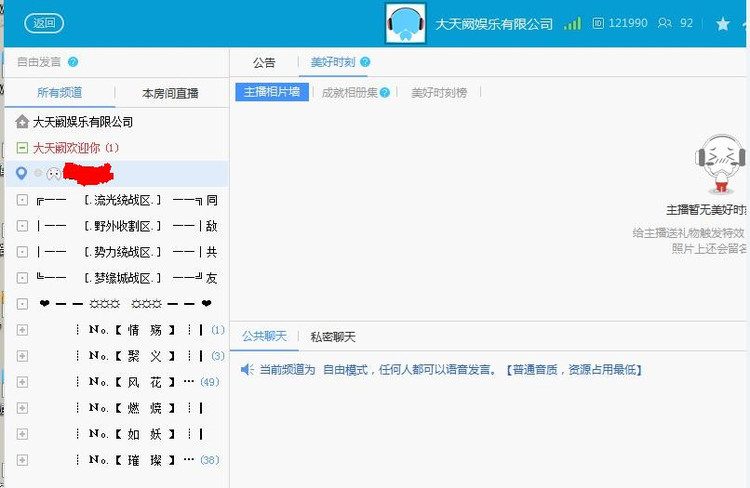
Task: Collapse the 大天阙欢迎你 channel group
Action: (x=22, y=148)
